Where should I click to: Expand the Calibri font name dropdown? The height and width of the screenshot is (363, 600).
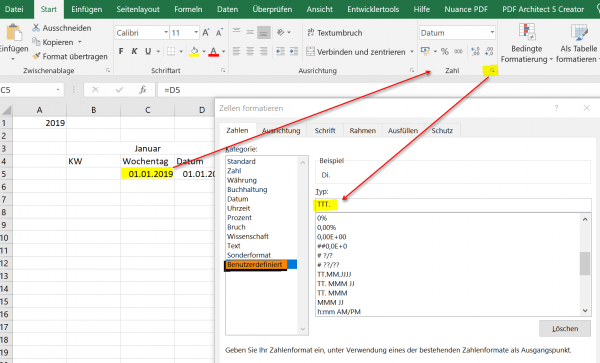[x=166, y=33]
